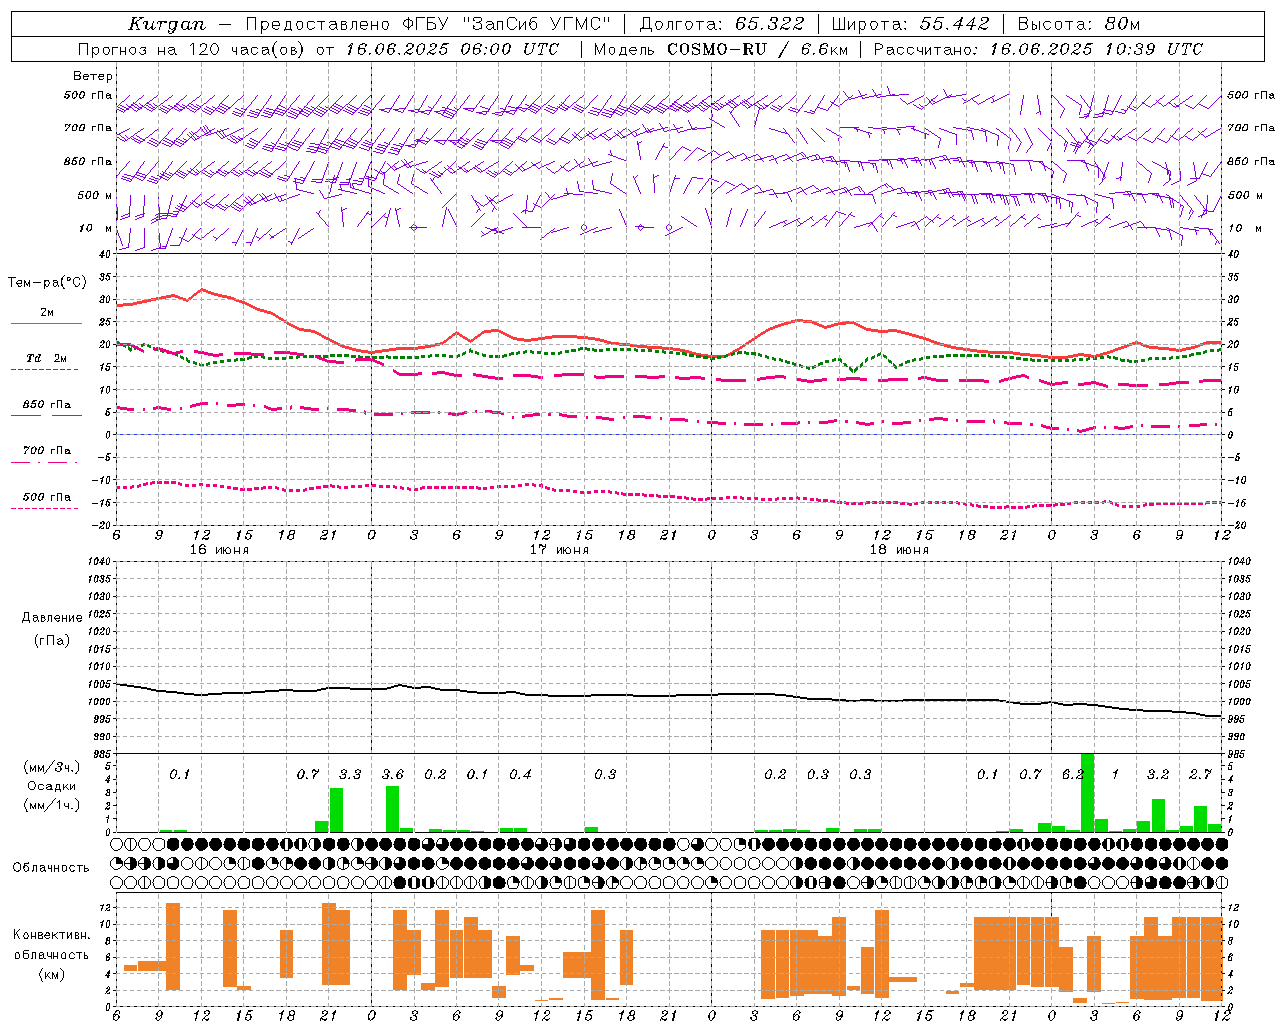Screen dimensions: 1280x1024
Task: Click the station name "Kurgan" in header
Action: point(166,24)
